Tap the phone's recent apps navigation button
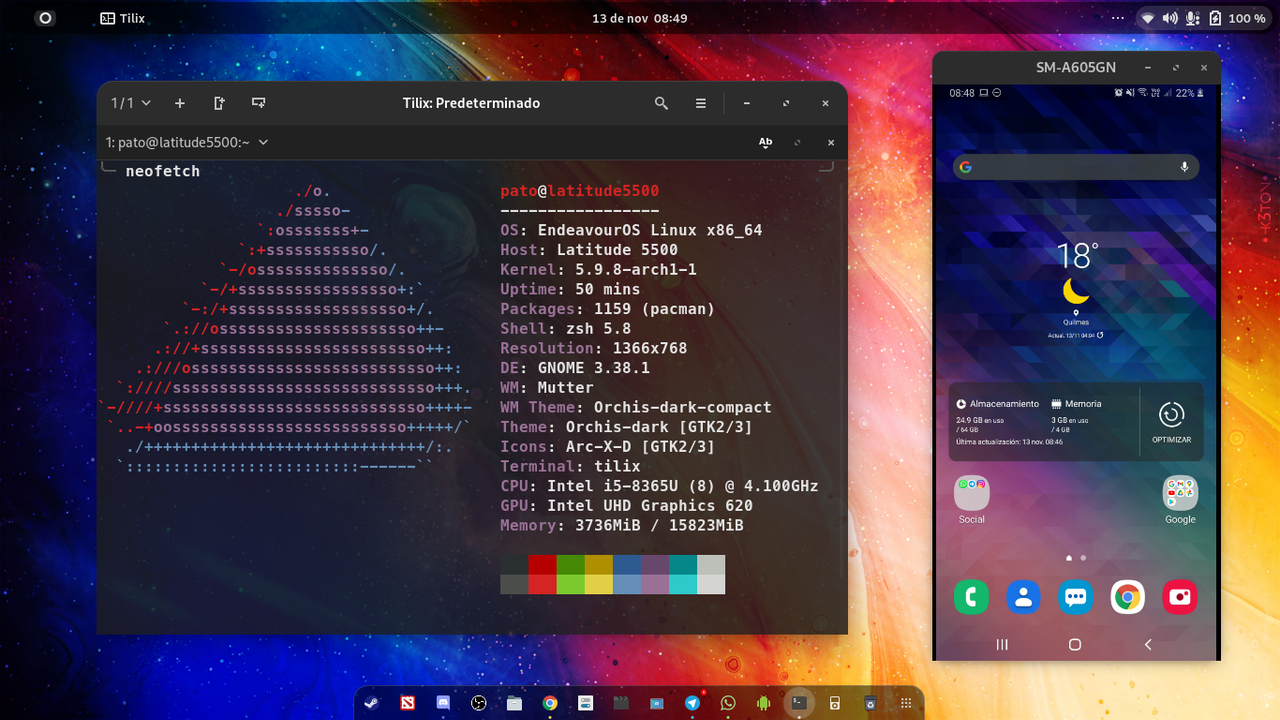1280x720 pixels. (x=1002, y=645)
